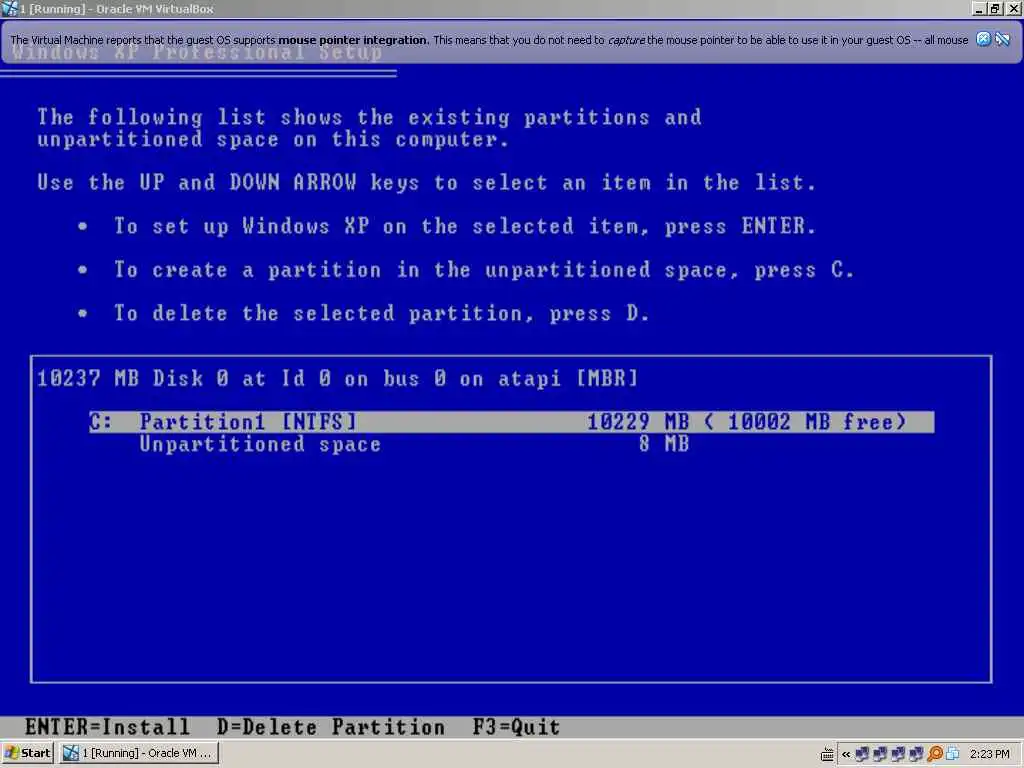Image resolution: width=1024 pixels, height=768 pixels.
Task: Open the Windows Start button
Action: [x=27, y=754]
